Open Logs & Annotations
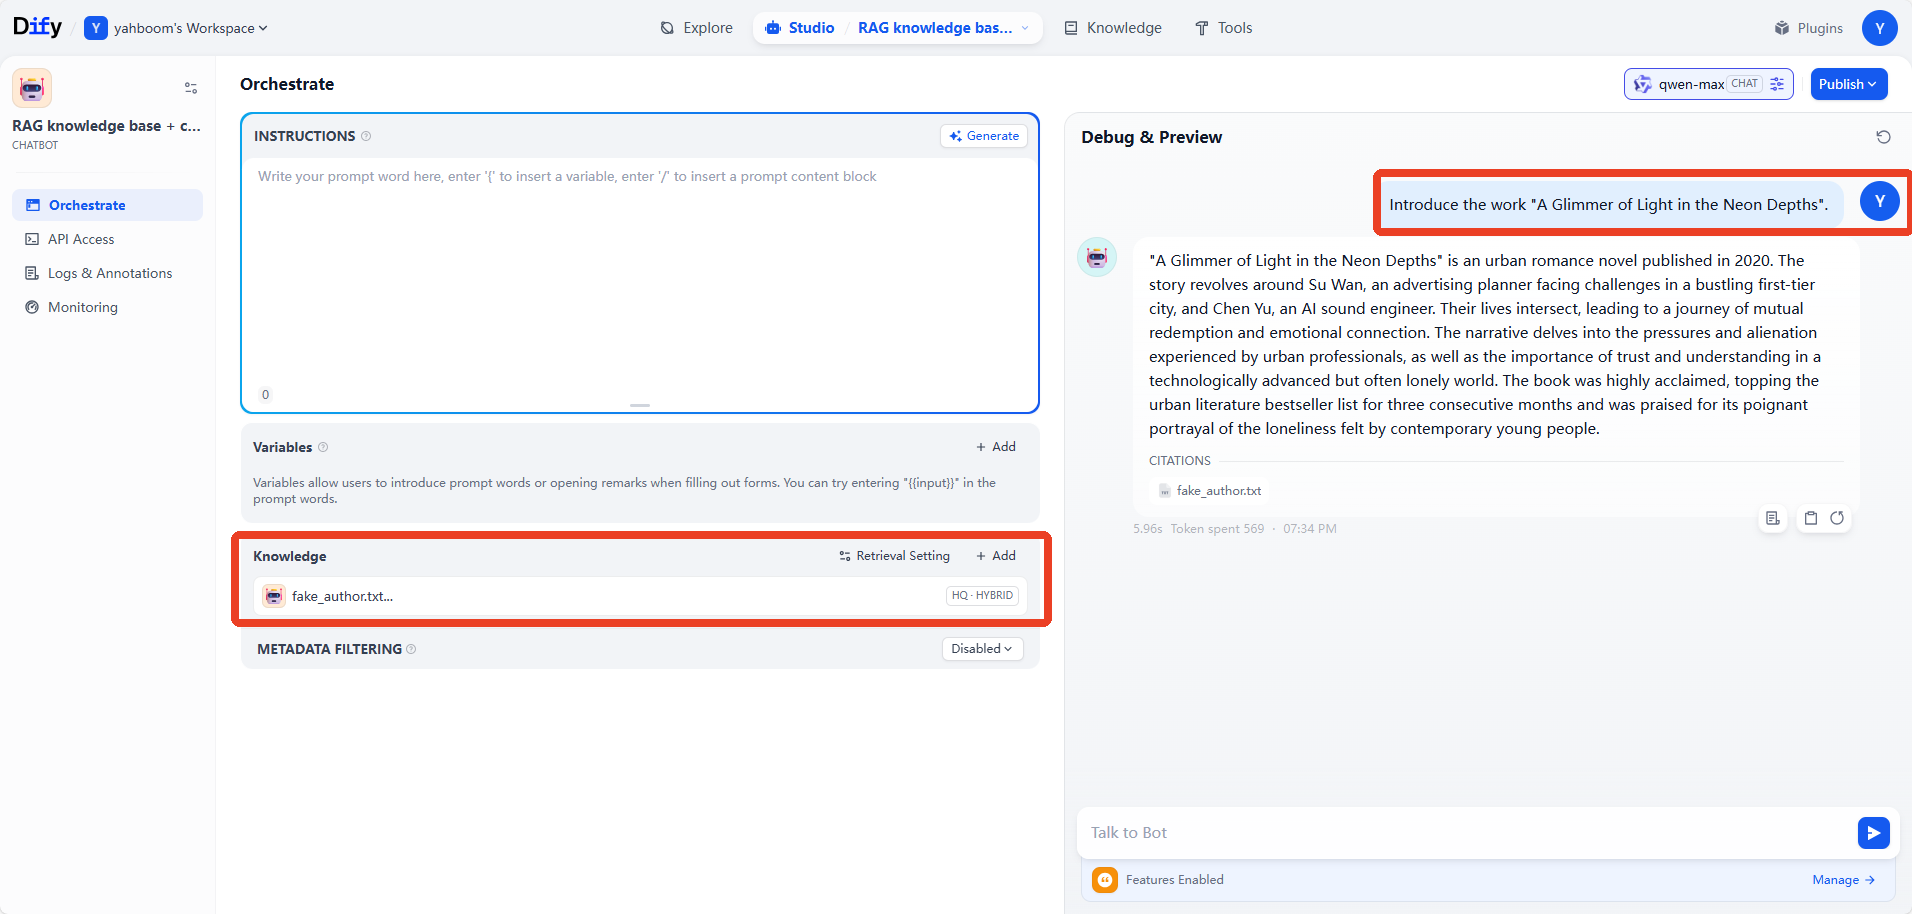1912x914 pixels. (109, 273)
